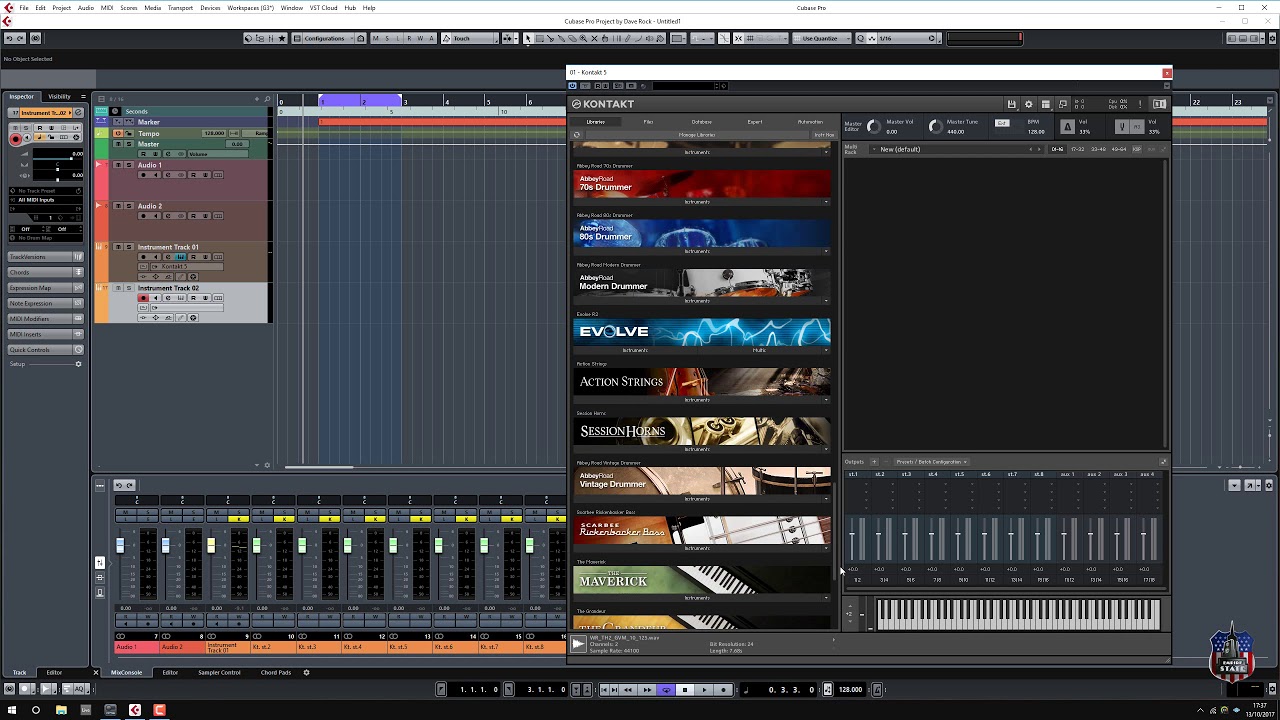Toggle record enable in the Inspector
The width and height of the screenshot is (1280, 720).
pos(15,139)
